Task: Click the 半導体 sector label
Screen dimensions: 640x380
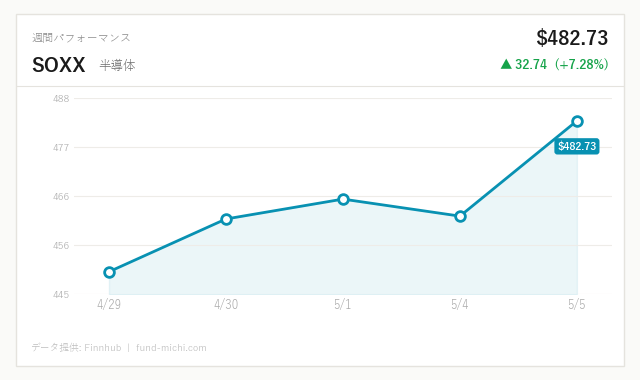Action: click(118, 65)
